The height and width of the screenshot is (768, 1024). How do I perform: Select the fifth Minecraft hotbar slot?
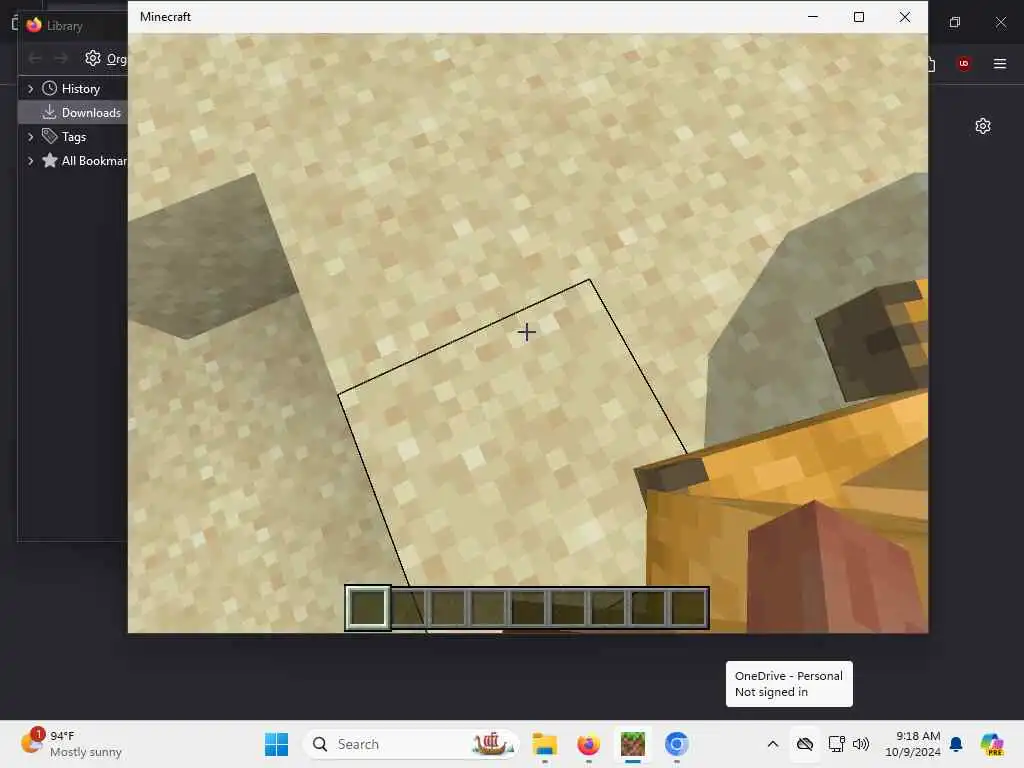(x=528, y=607)
